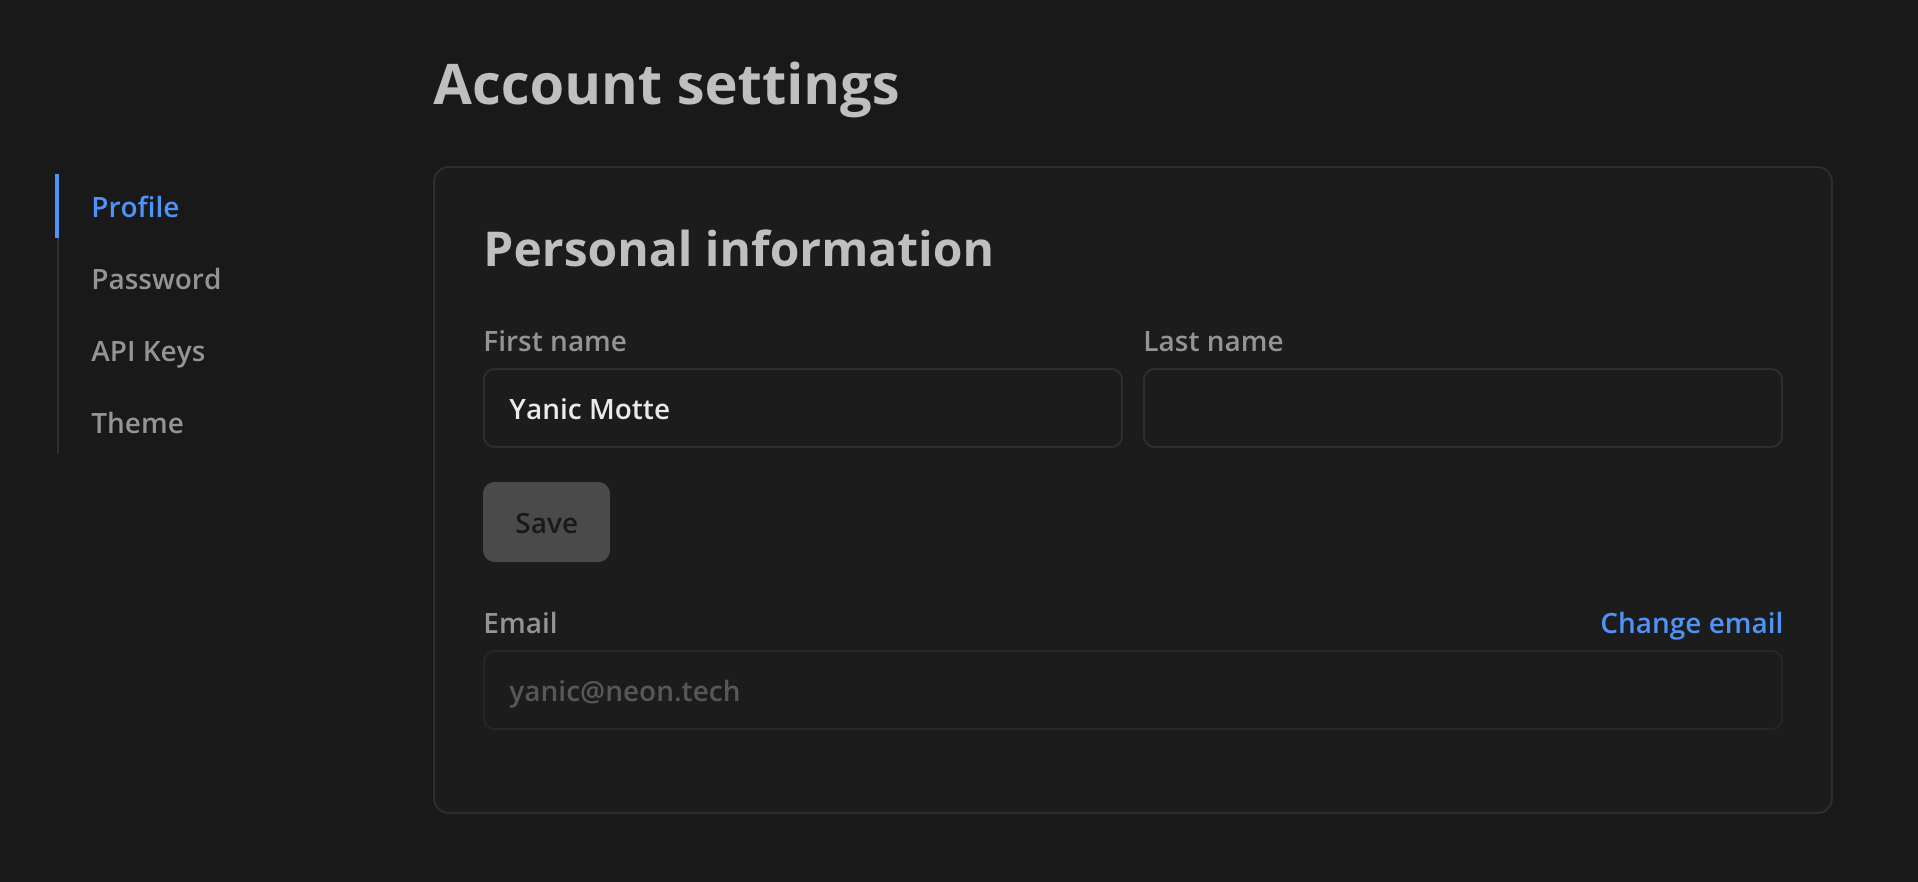Viewport: 1918px width, 882px height.
Task: Click the Email field label
Action: coord(520,623)
